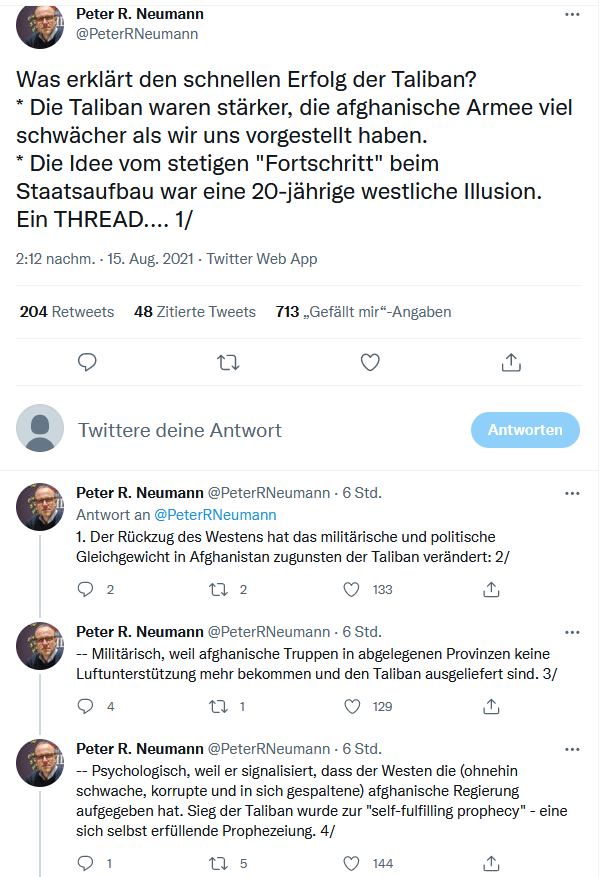The height and width of the screenshot is (877, 607).
Task: Focus the "Twittere deine Antwort" field
Action: (x=260, y=430)
